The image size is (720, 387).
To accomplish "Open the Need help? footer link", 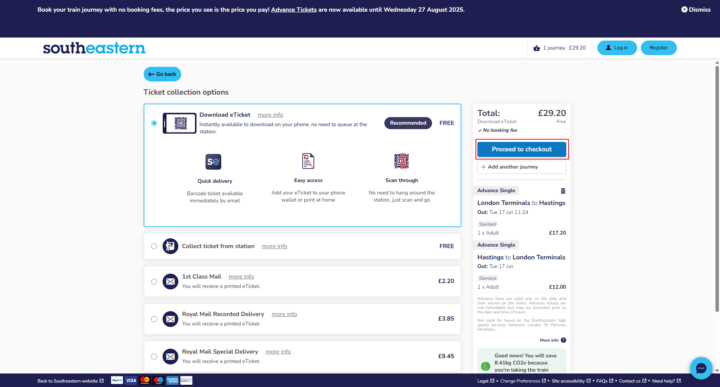I will click(x=666, y=381).
